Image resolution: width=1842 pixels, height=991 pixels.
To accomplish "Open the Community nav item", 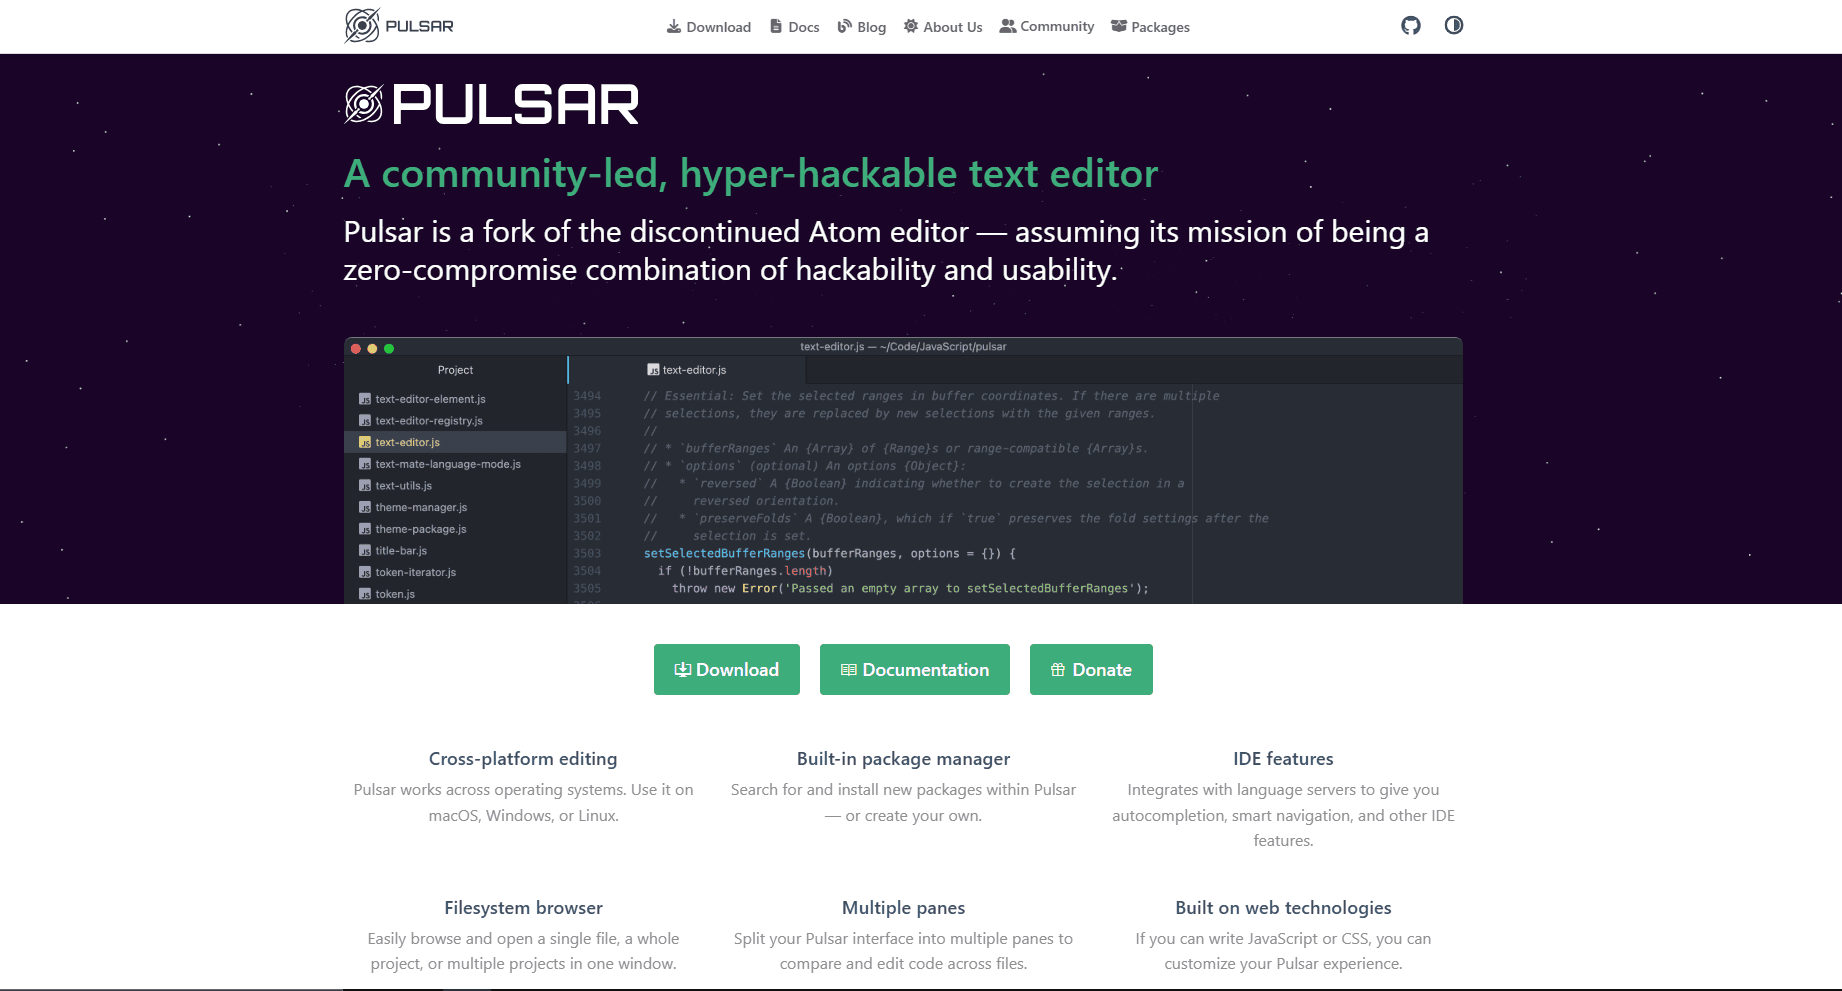I will pyautogui.click(x=1047, y=27).
